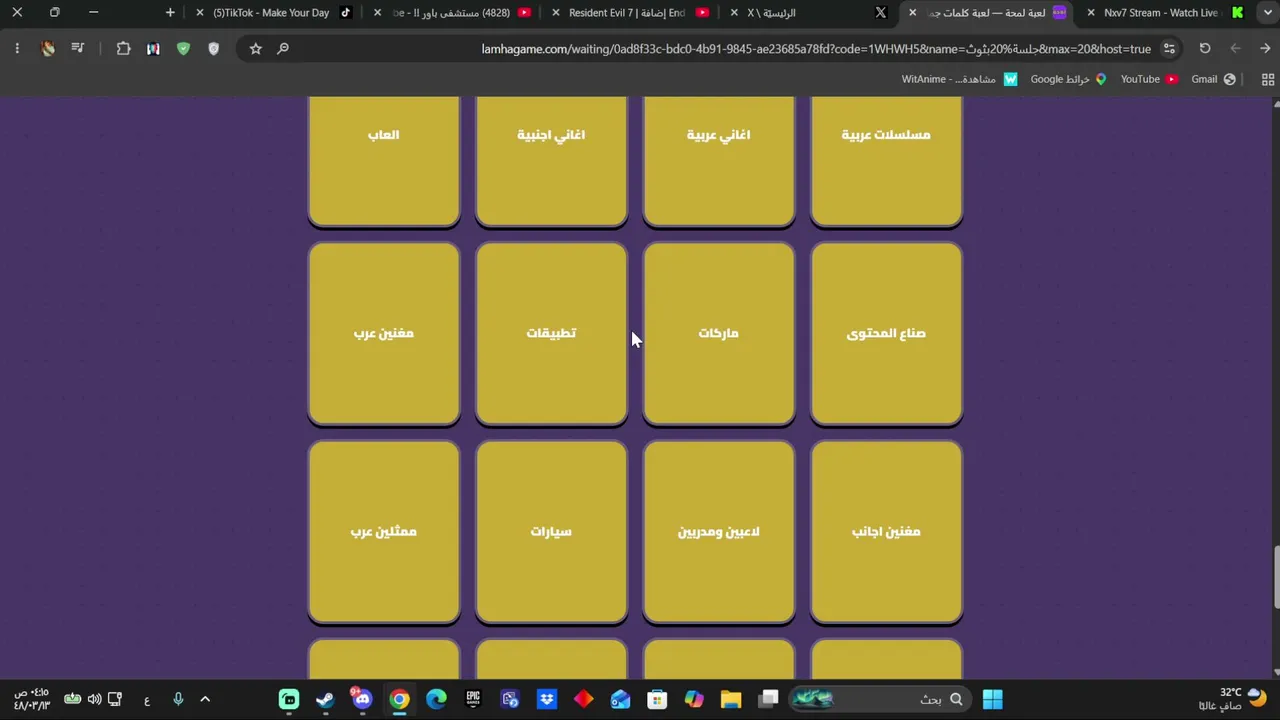This screenshot has width=1280, height=720.
Task: Open Discord from the taskbar
Action: (362, 699)
